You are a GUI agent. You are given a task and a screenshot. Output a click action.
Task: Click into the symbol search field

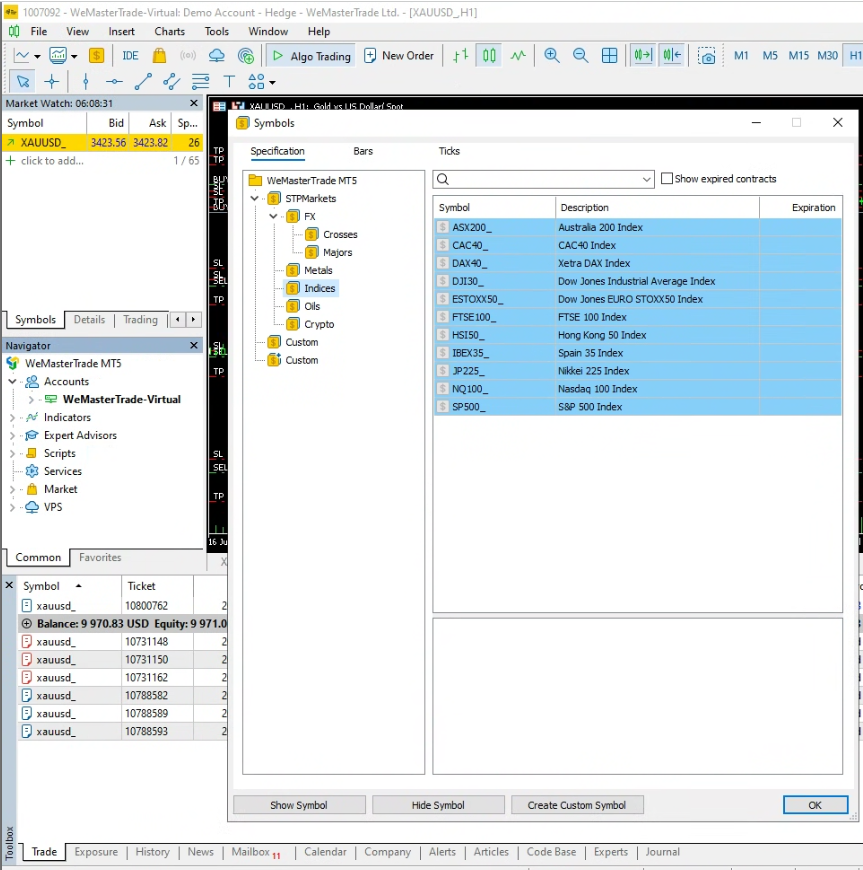pos(544,179)
